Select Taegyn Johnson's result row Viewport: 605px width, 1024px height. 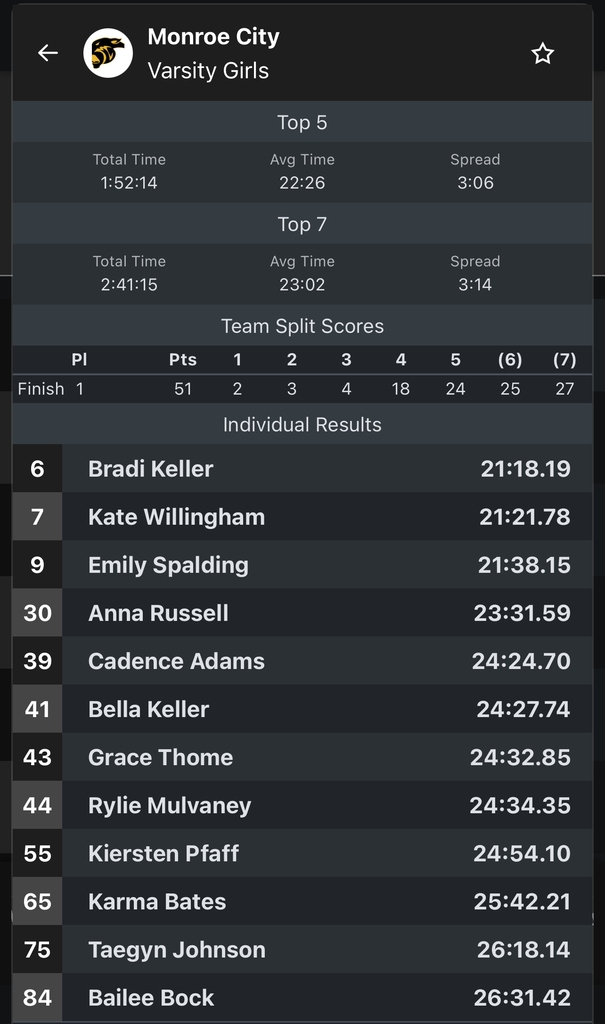302,949
